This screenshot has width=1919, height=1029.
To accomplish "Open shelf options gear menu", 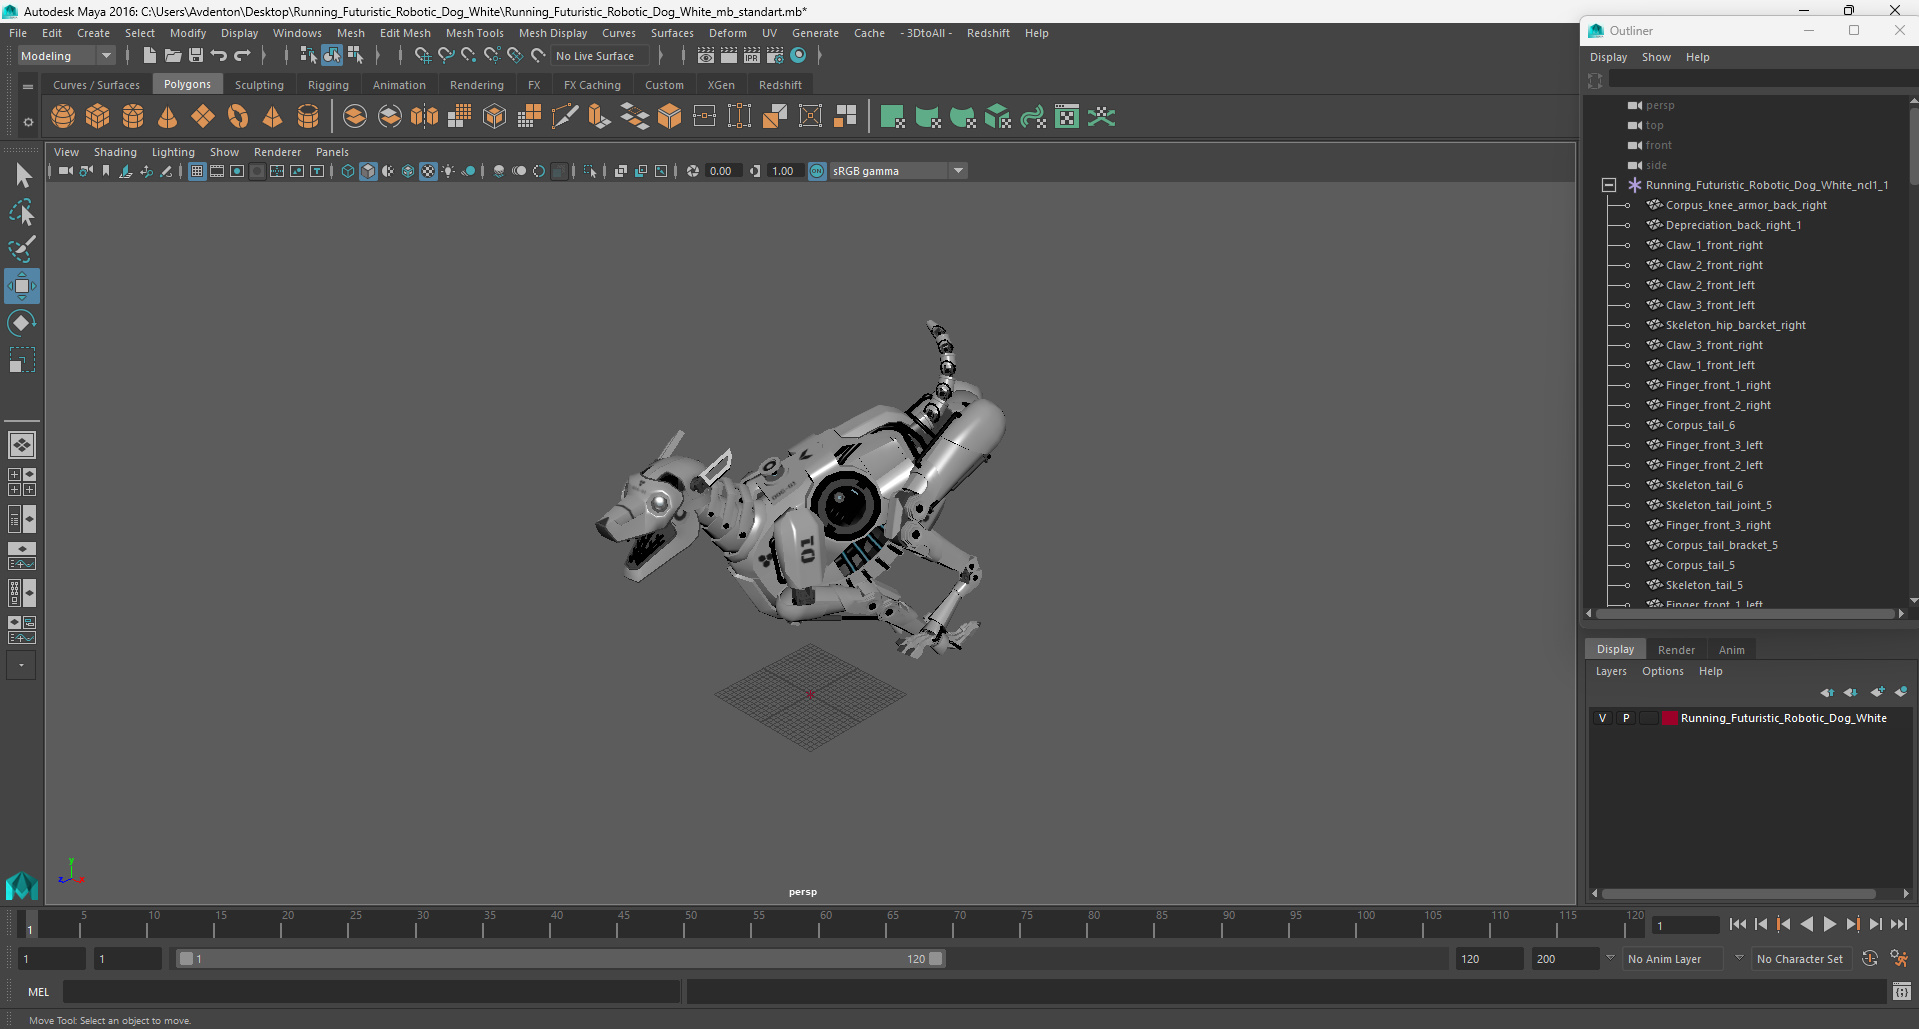I will click(x=28, y=122).
